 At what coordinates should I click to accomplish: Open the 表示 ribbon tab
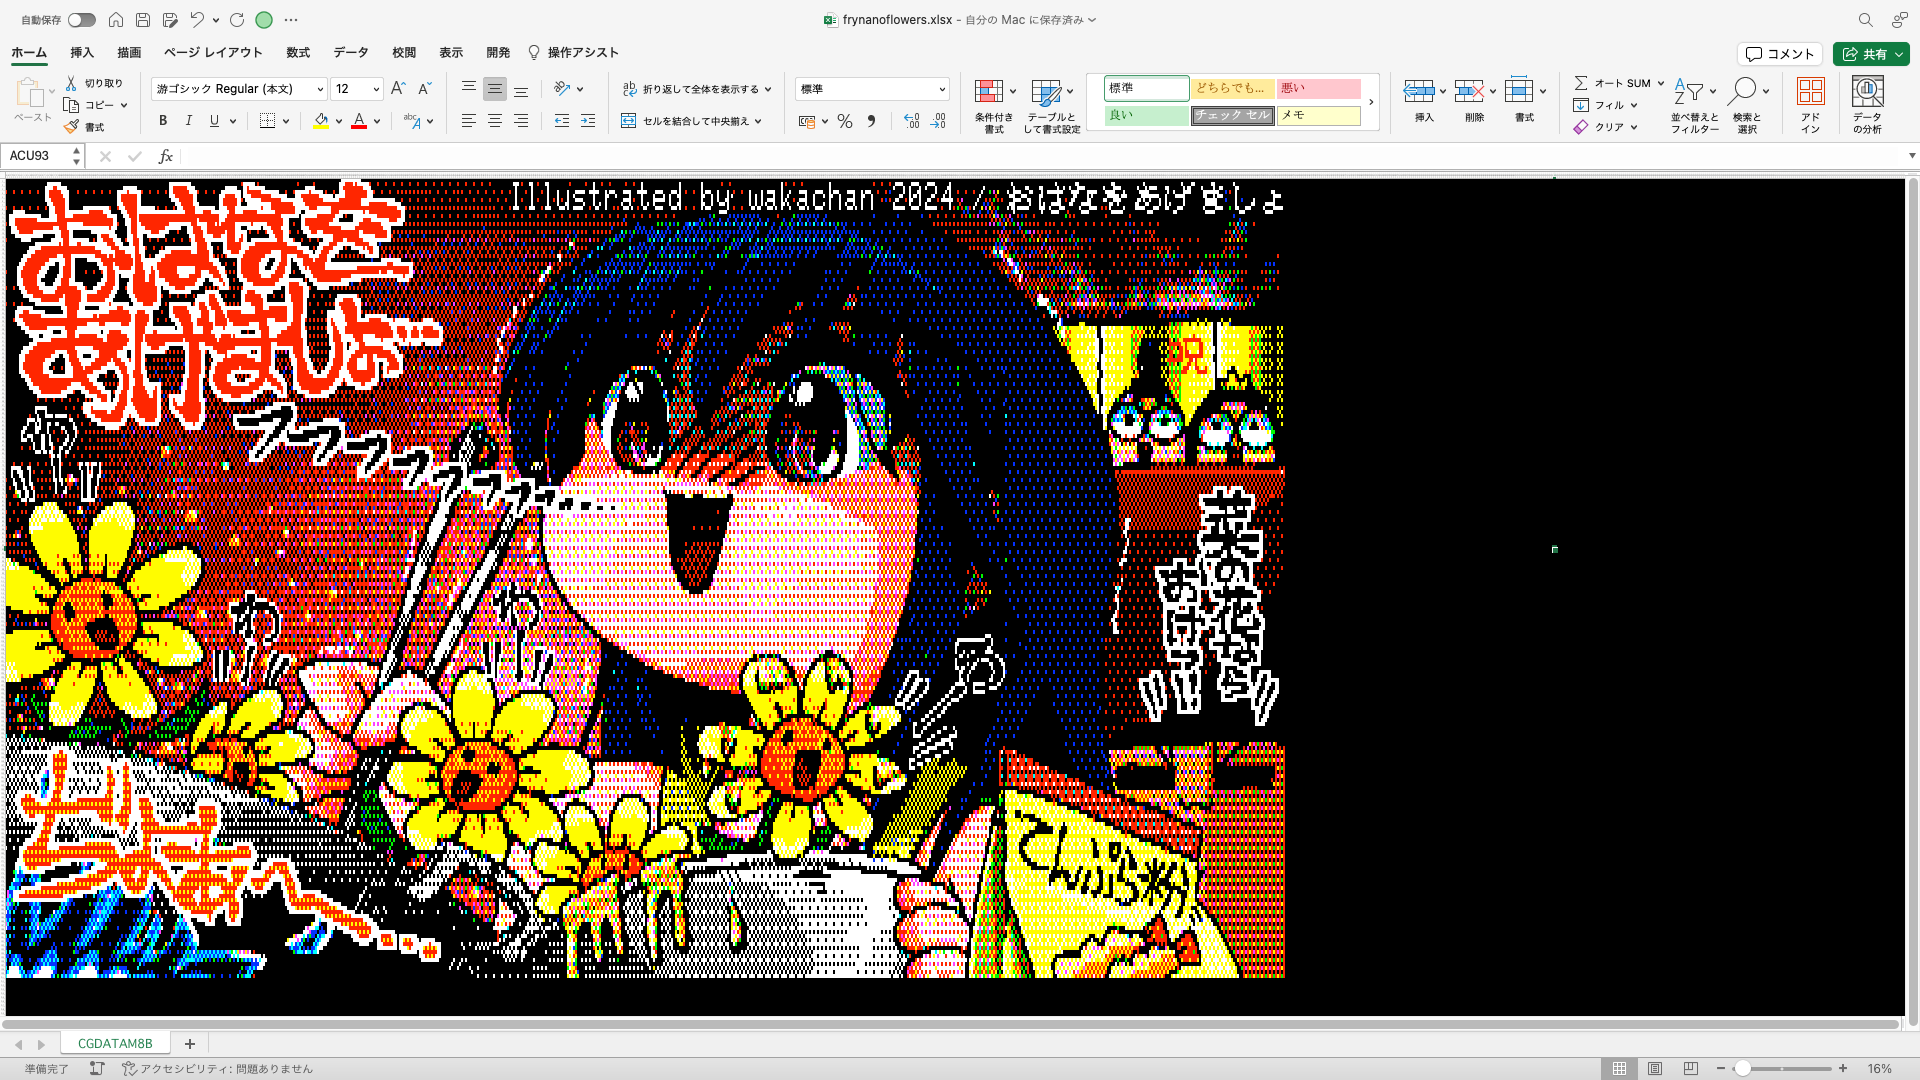pyautogui.click(x=451, y=52)
